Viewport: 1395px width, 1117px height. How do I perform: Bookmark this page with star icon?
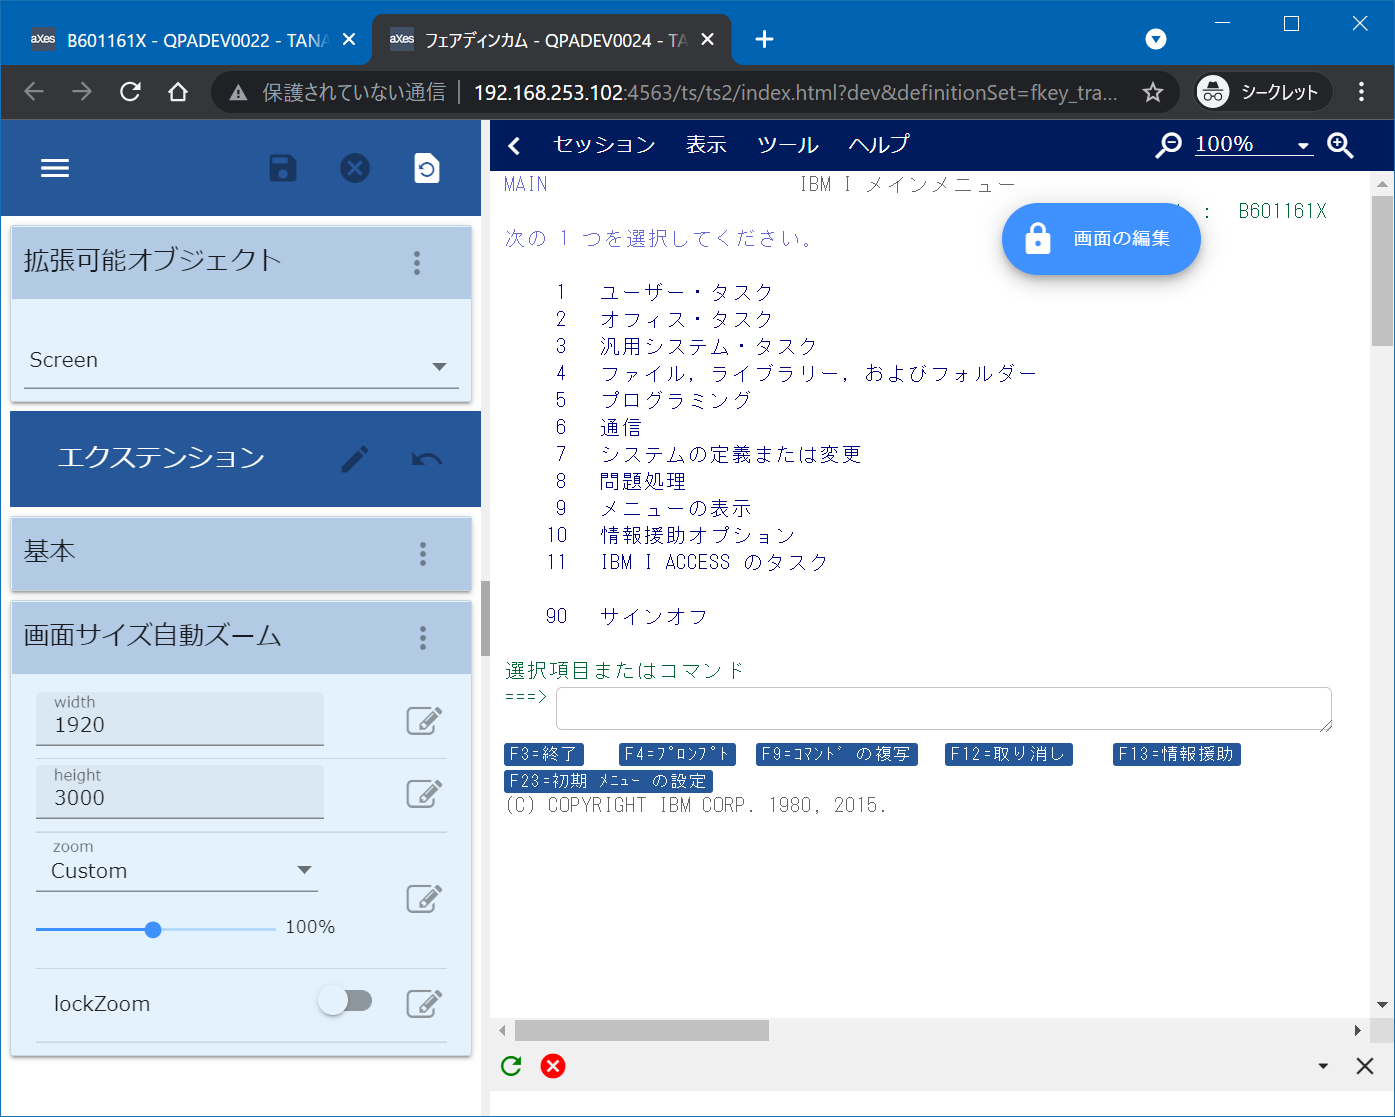coord(1153,93)
